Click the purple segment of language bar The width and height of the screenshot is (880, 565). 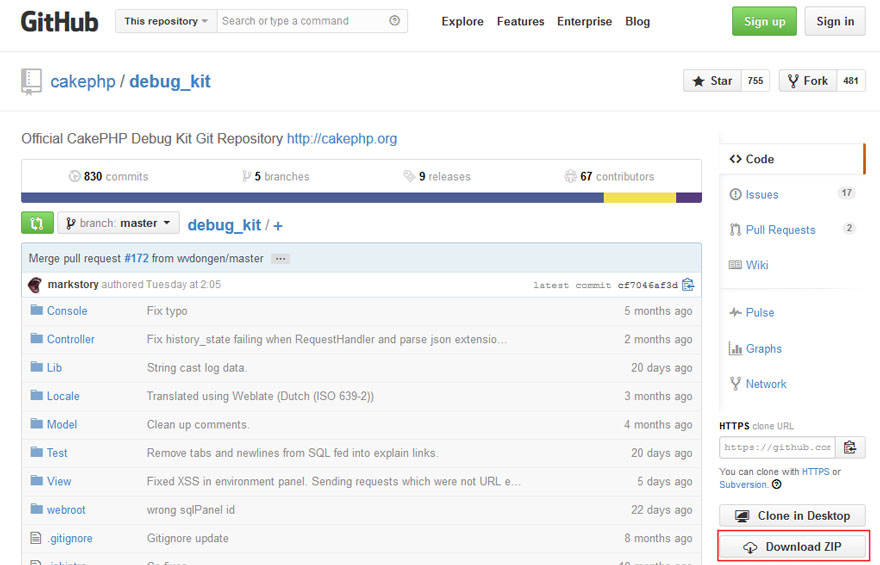pos(689,197)
